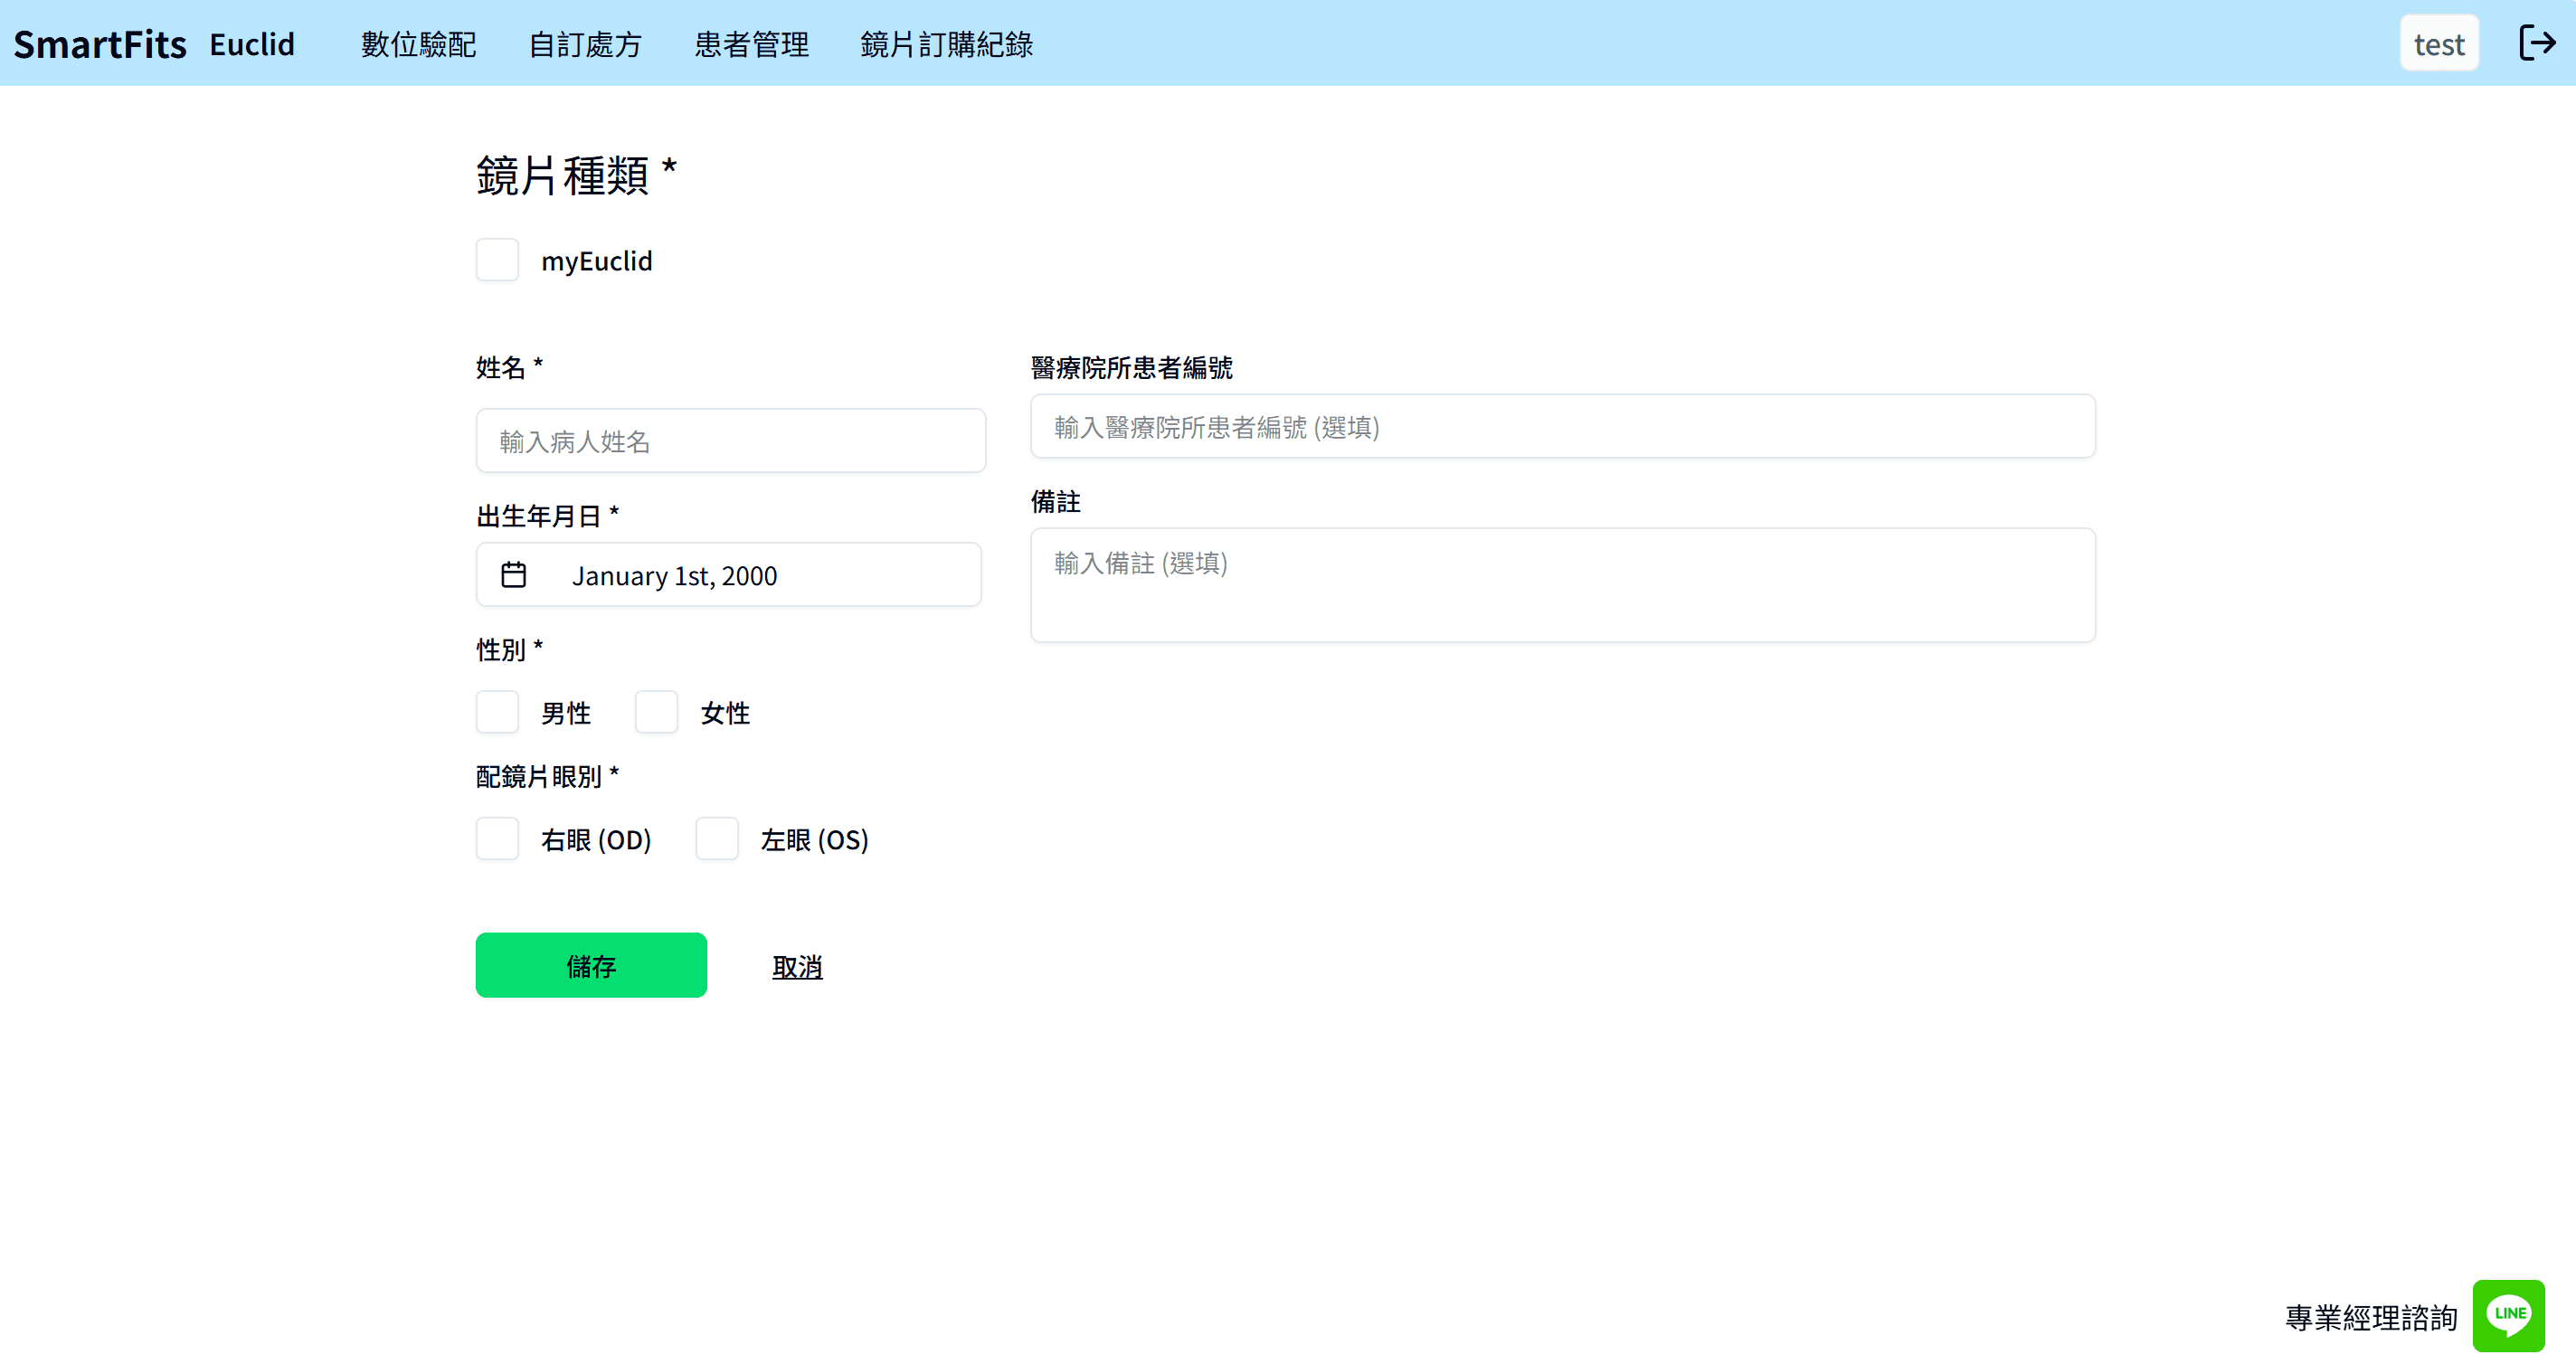Enable the myEuclid lens type checkbox
2576x1364 pixels.
(x=497, y=259)
